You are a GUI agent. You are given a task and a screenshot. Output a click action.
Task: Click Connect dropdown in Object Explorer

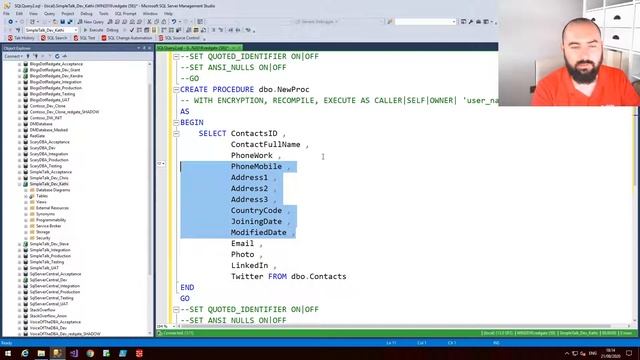13,56
